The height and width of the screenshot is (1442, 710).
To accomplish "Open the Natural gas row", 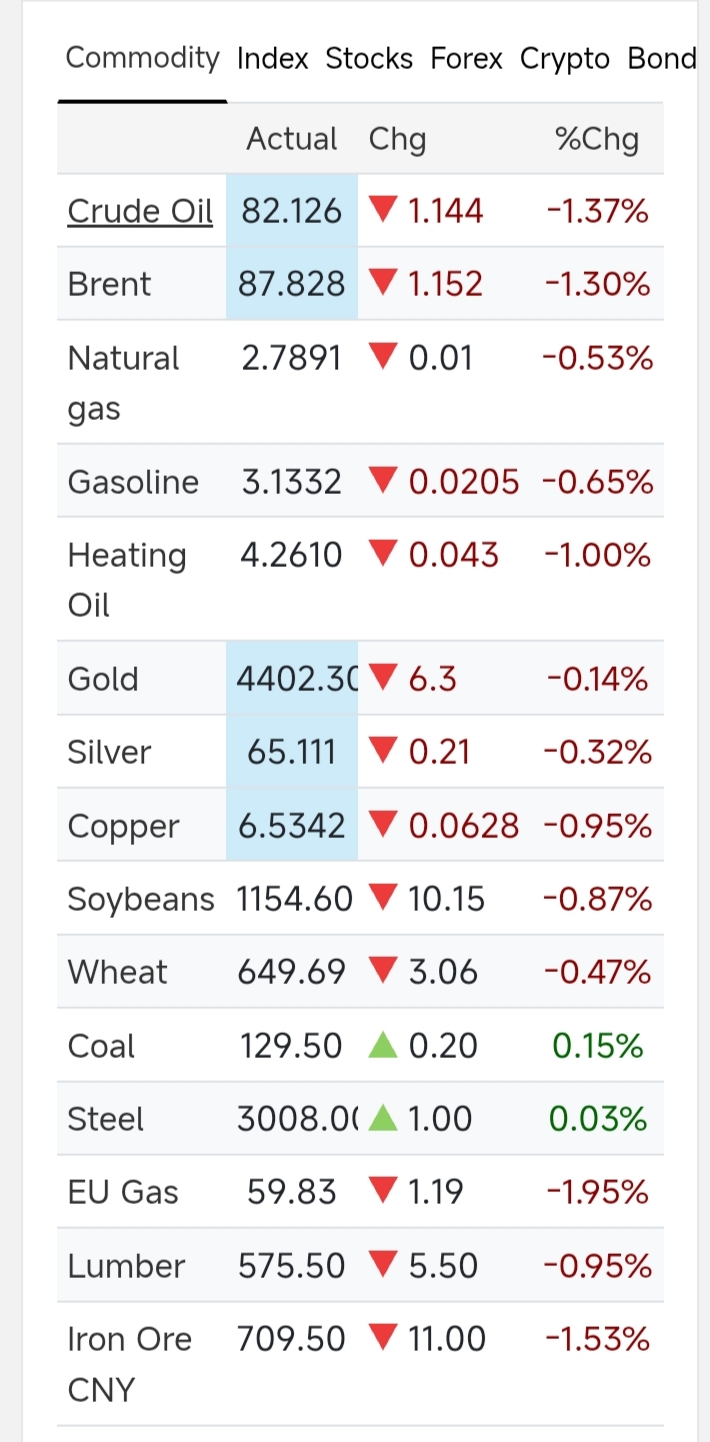I will (x=360, y=382).
